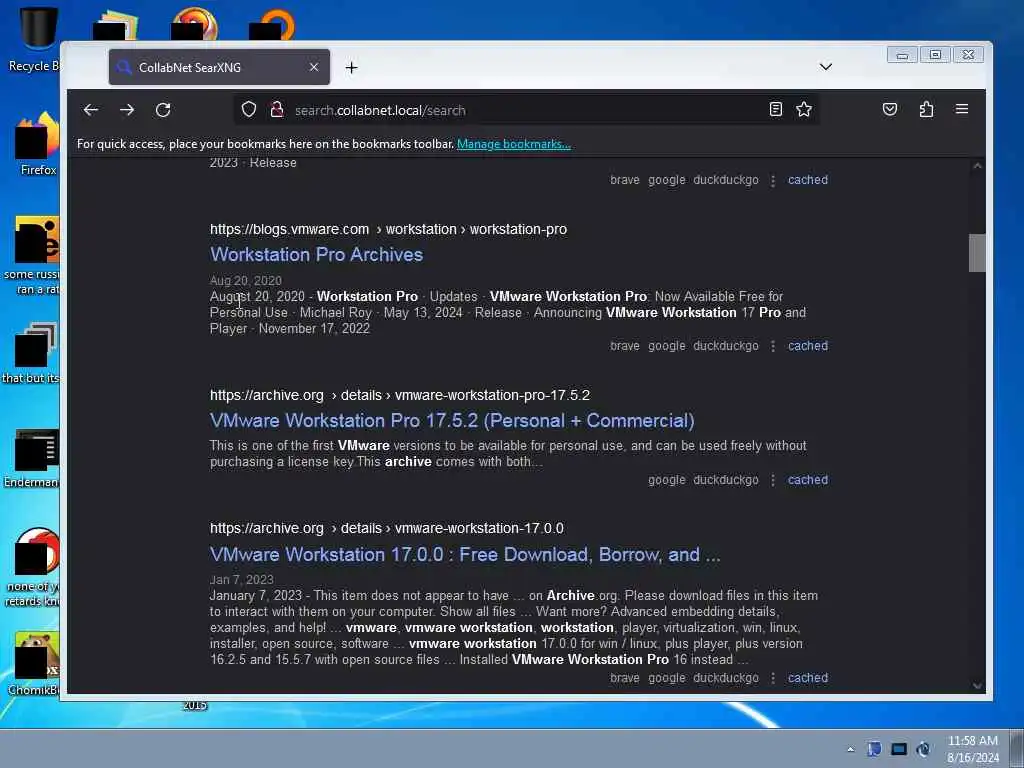Toggle reader view icon in the address bar
This screenshot has height=768, width=1024.
pyautogui.click(x=776, y=109)
